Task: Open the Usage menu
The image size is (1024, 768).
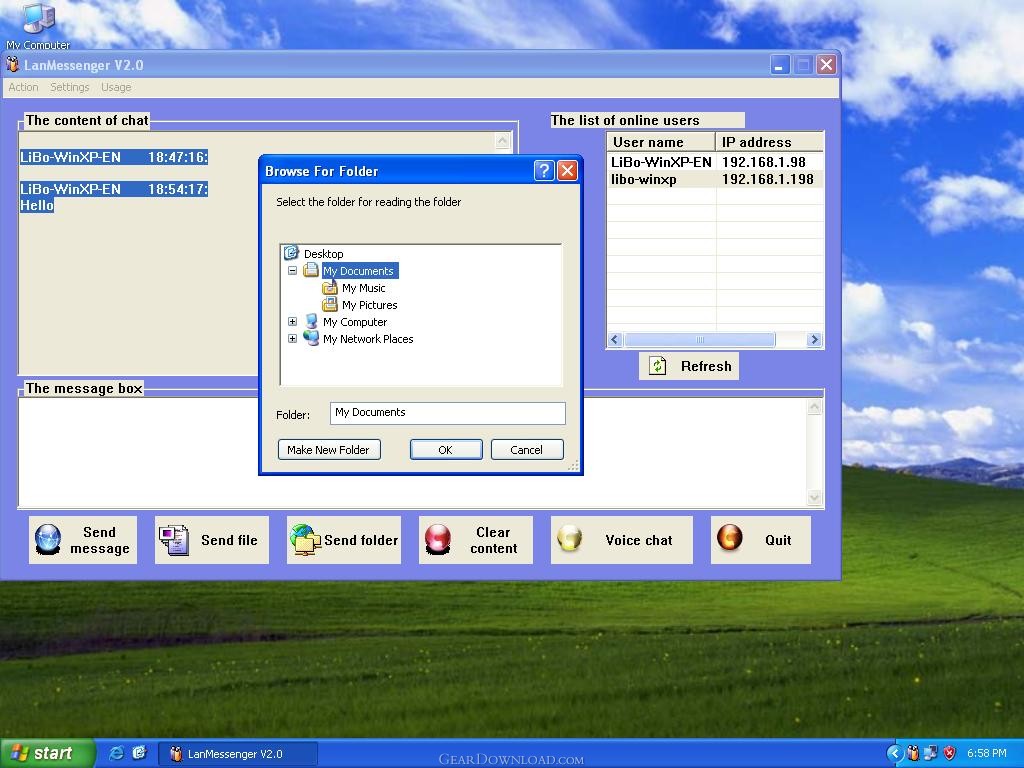Action: click(x=116, y=87)
